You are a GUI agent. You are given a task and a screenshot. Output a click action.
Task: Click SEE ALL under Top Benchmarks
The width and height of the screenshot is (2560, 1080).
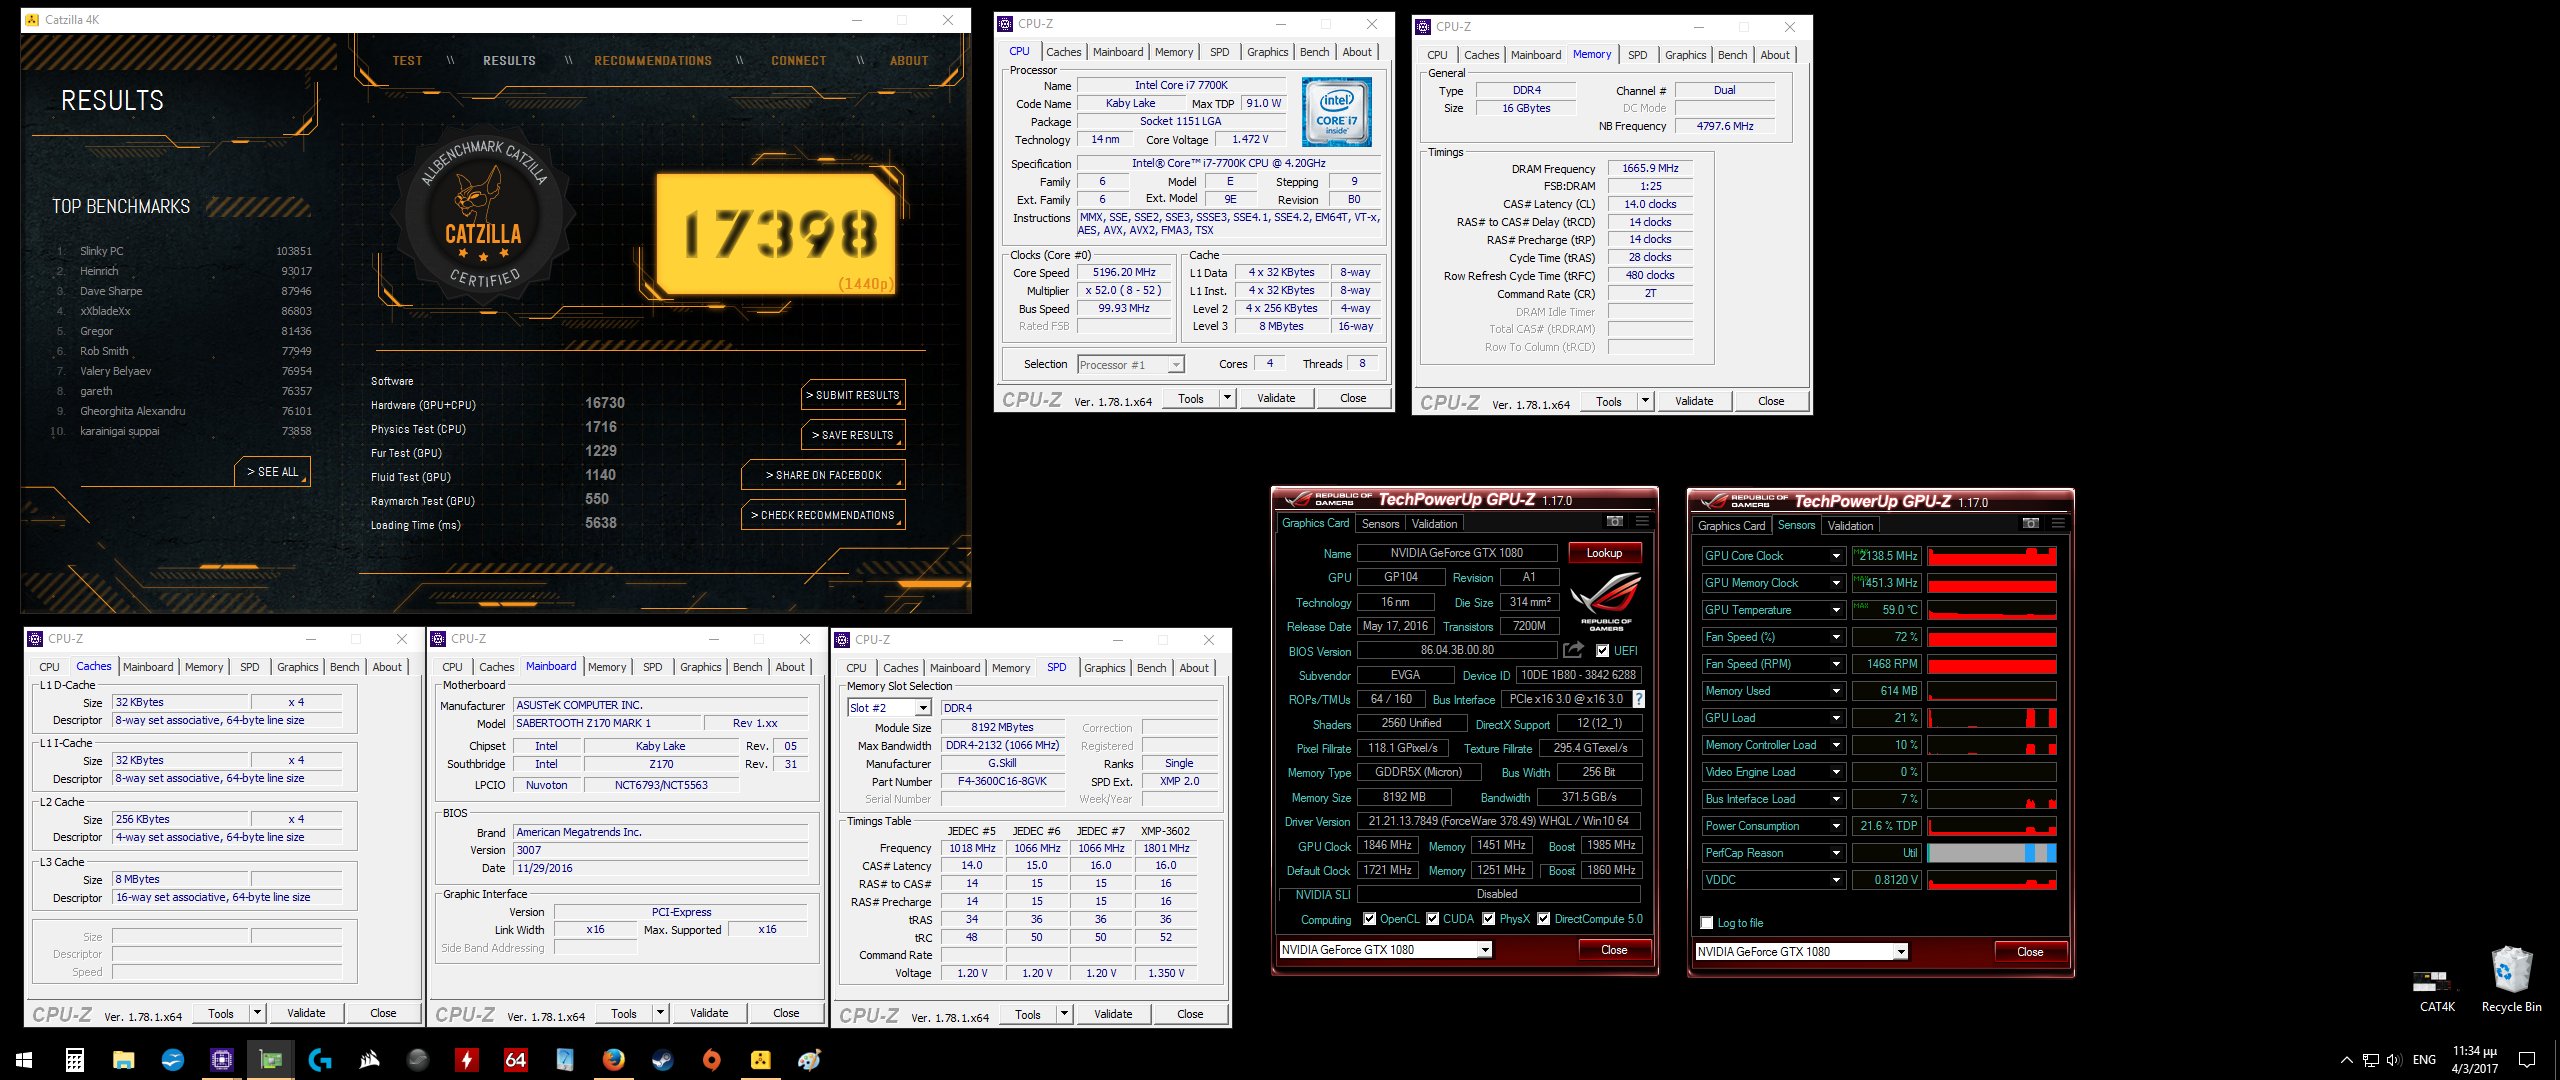(273, 472)
